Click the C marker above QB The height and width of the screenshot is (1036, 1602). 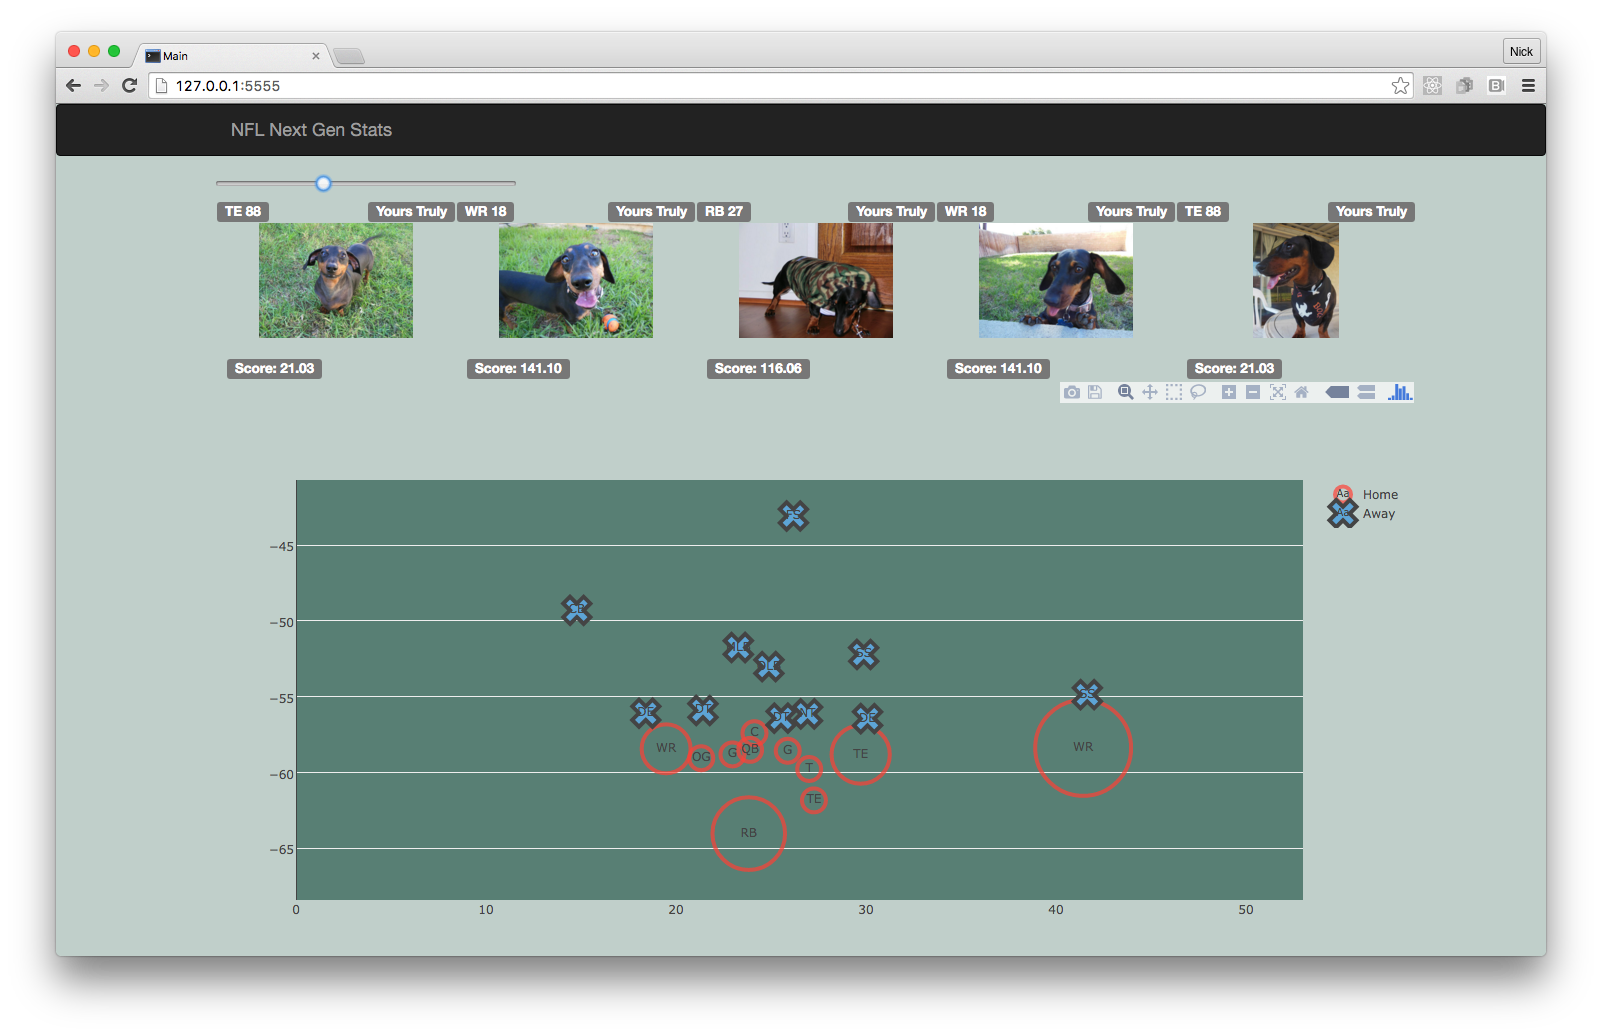[754, 732]
